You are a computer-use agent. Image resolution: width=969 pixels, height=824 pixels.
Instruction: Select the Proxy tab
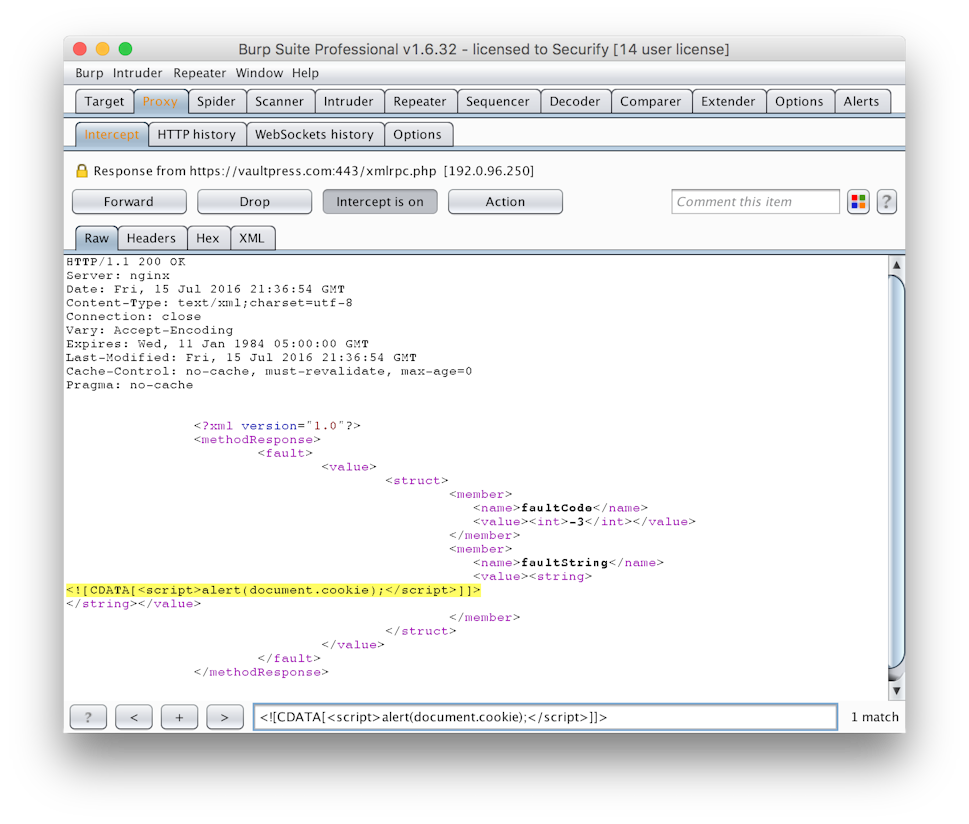click(160, 101)
